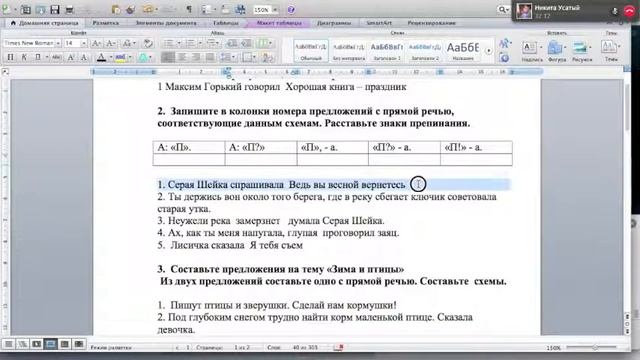This screenshot has width=640, height=360.
Task: Apply the Название style
Action: point(463,51)
